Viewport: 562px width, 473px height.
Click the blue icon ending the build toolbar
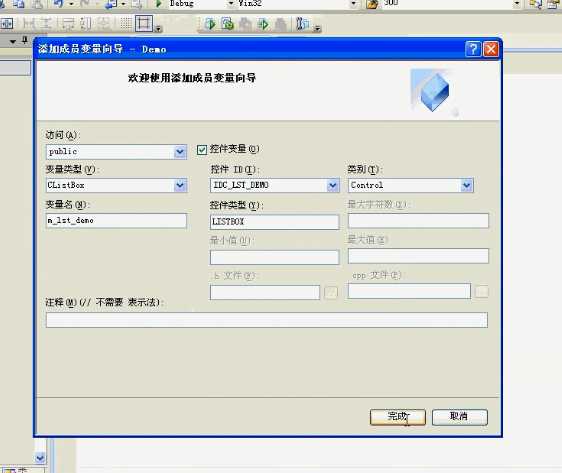pyautogui.click(x=303, y=24)
